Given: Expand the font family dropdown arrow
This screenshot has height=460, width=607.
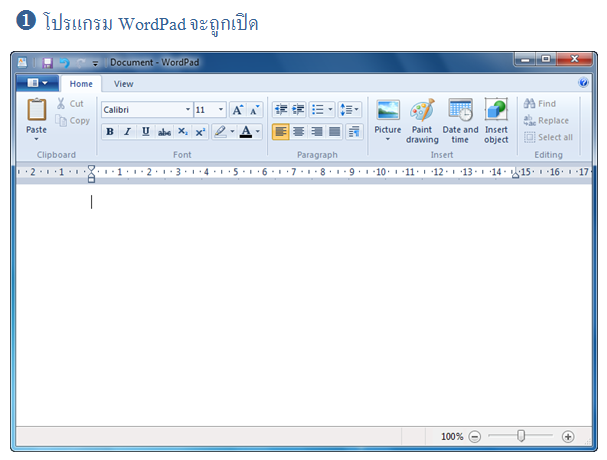Looking at the screenshot, I should pos(188,110).
